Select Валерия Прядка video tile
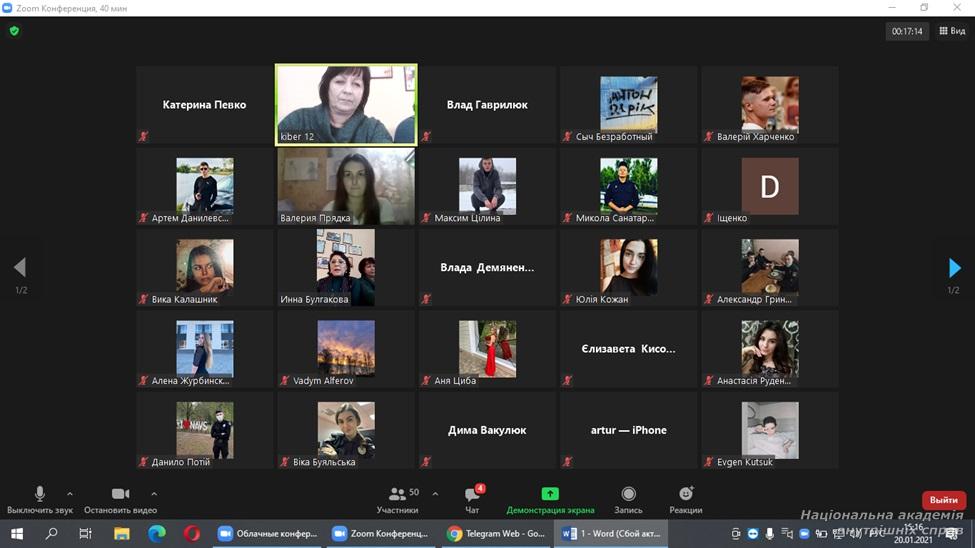Viewport: 975px width, 548px height. tap(346, 186)
